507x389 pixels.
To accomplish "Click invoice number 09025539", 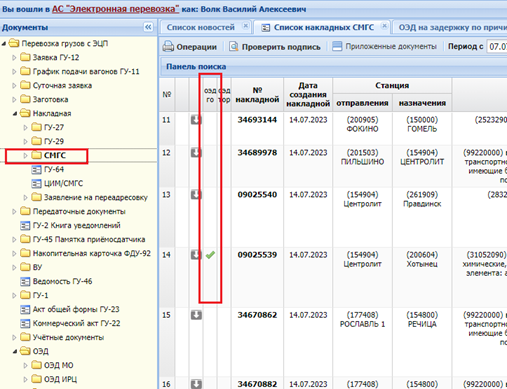I will coord(257,255).
